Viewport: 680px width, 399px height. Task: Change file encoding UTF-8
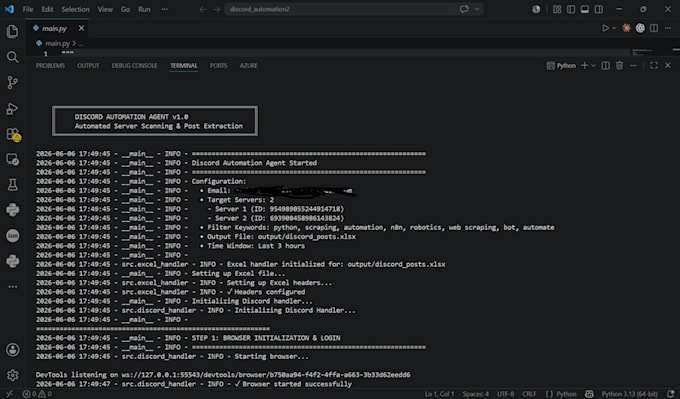point(505,394)
